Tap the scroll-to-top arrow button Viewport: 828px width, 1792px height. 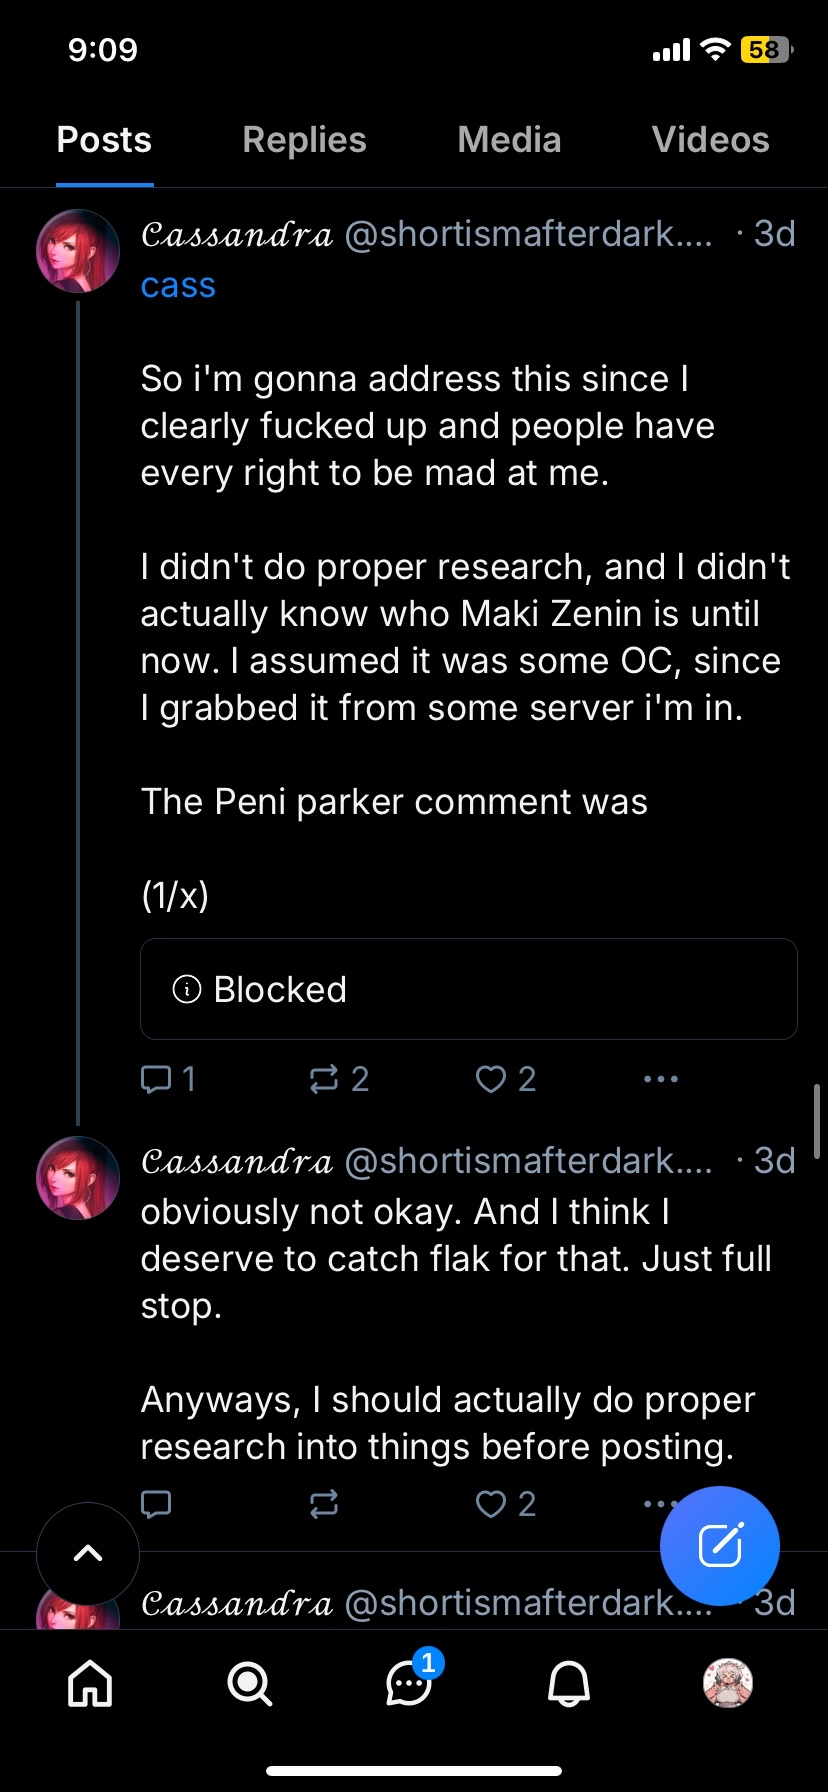click(x=88, y=1553)
